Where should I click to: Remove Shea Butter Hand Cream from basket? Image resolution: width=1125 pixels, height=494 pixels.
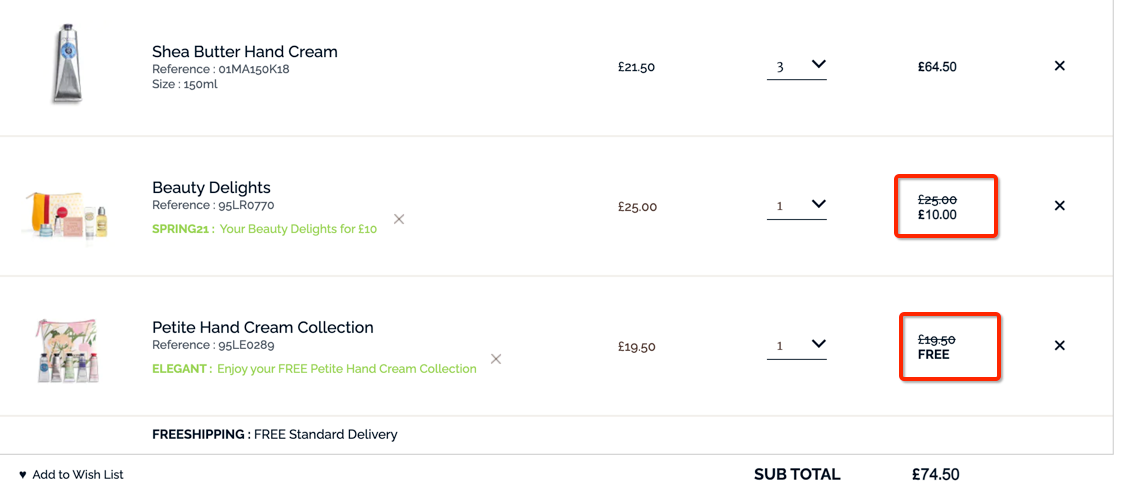coord(1059,66)
